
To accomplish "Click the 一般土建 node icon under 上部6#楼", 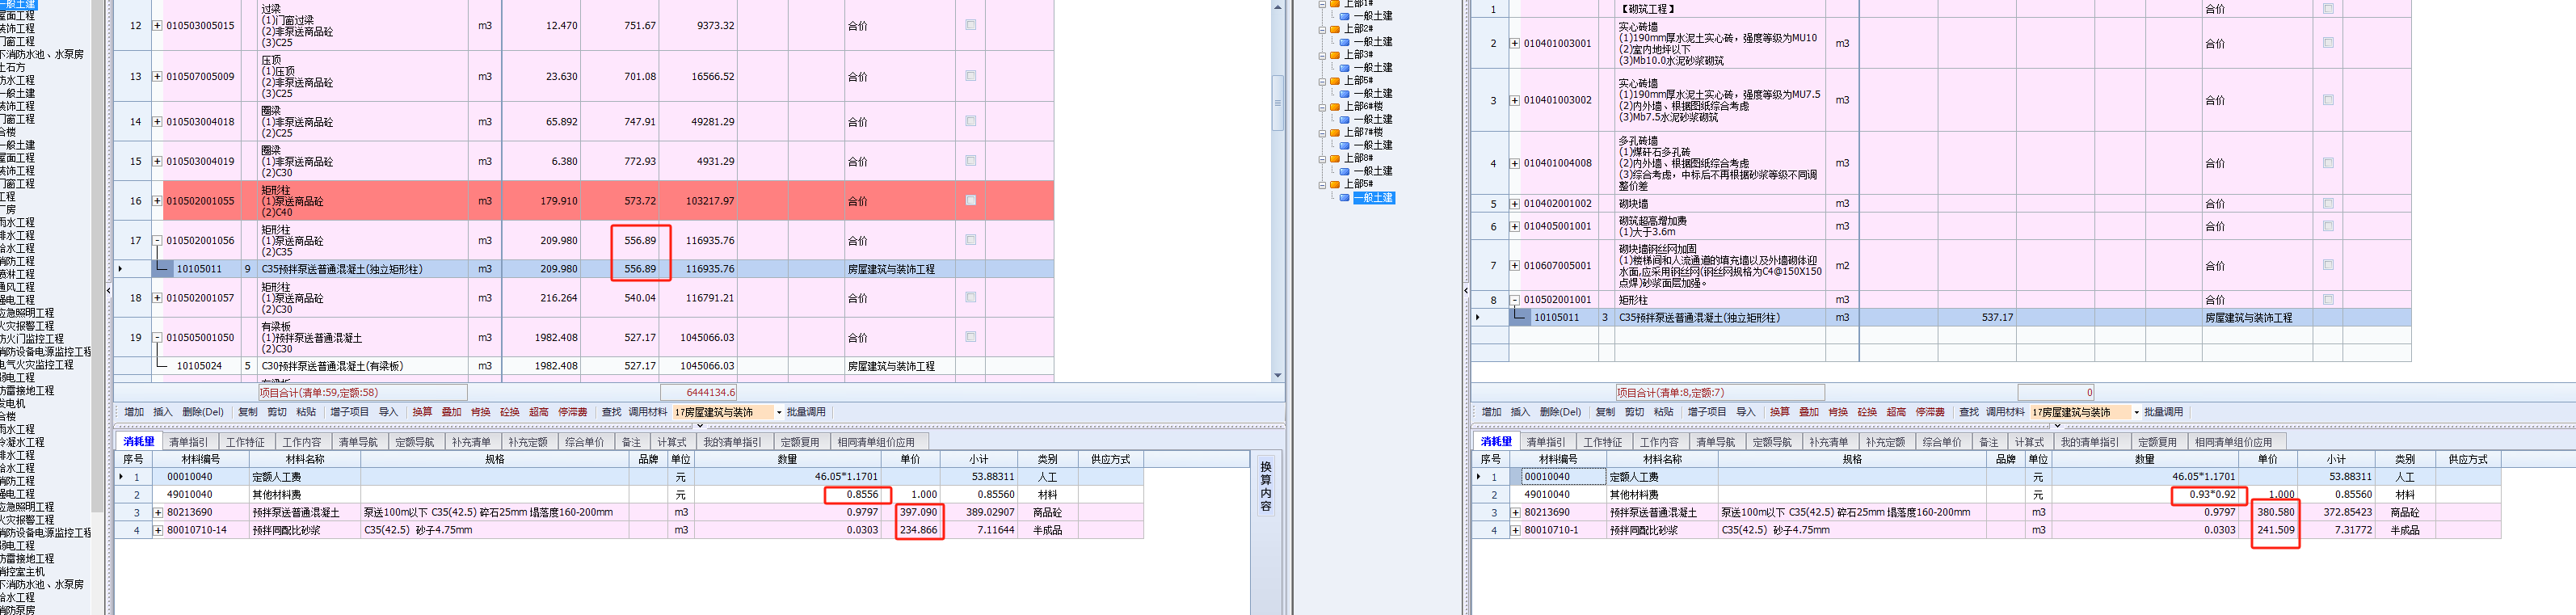I will (1345, 119).
